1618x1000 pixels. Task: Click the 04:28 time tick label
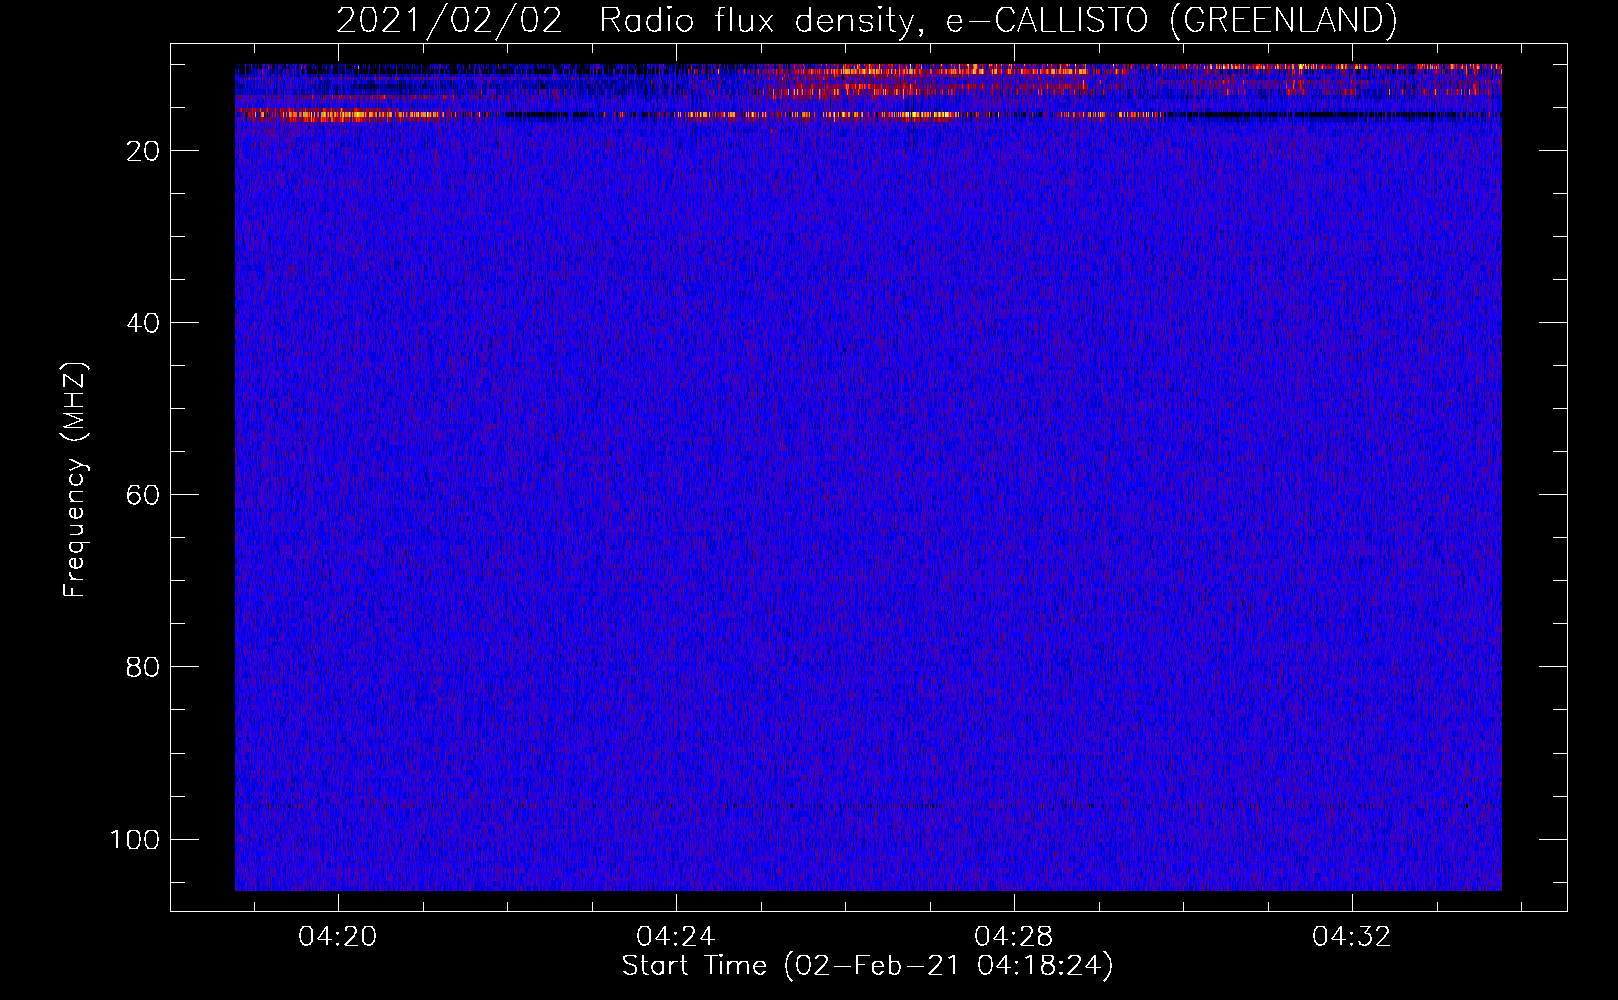click(x=1014, y=937)
